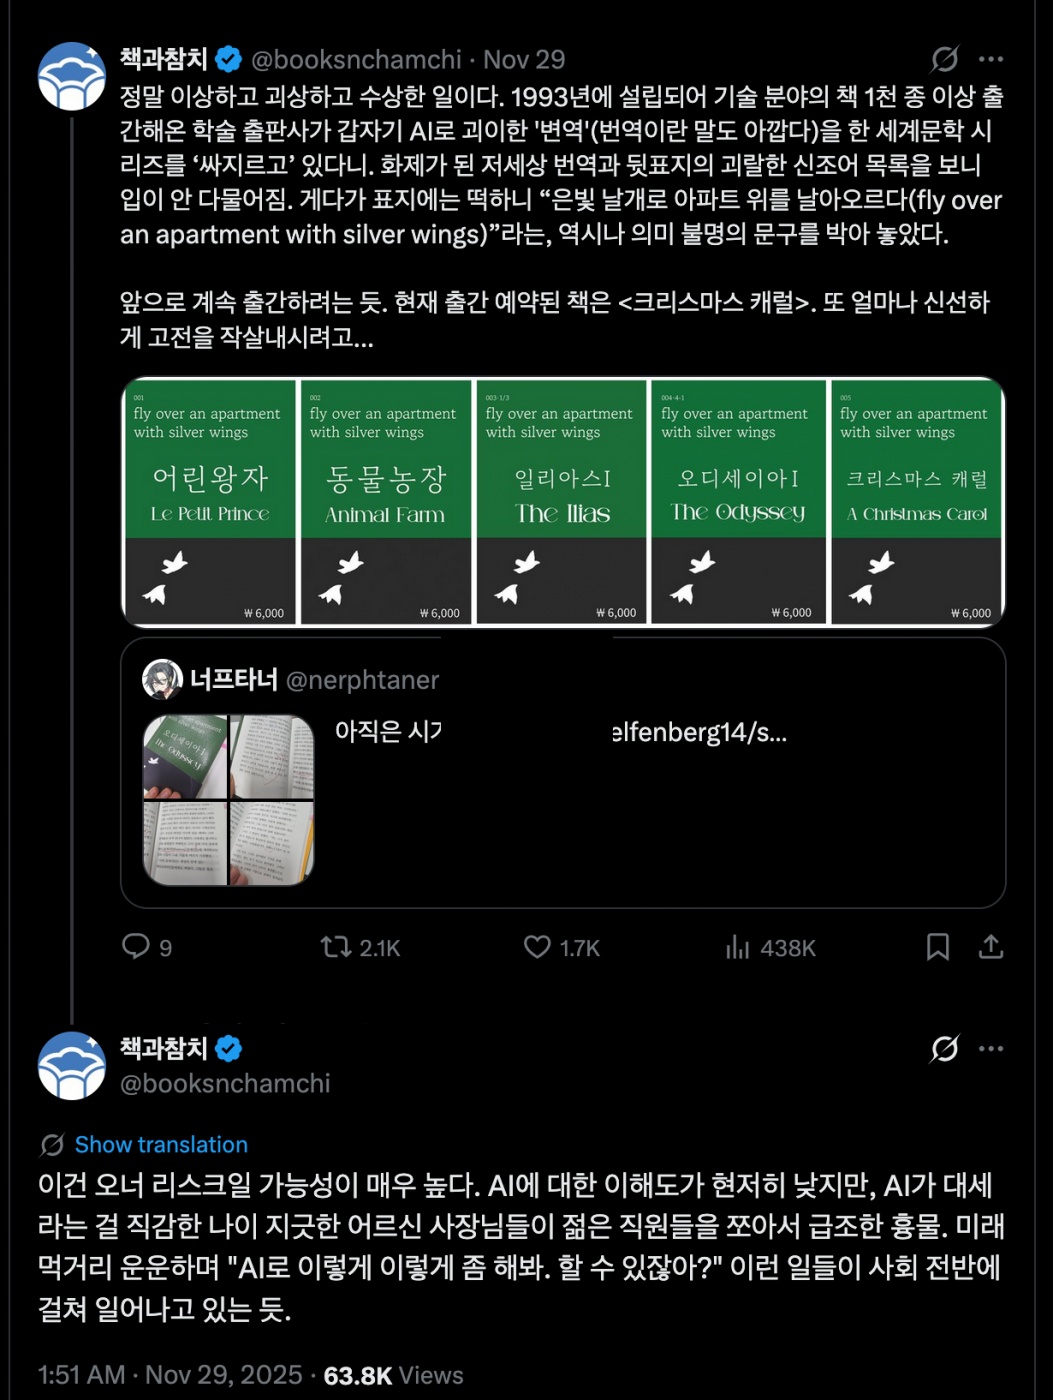Click the @booksnchamchi handle in second tweet
Screen dimensions: 1053x1400
pos(225,1083)
